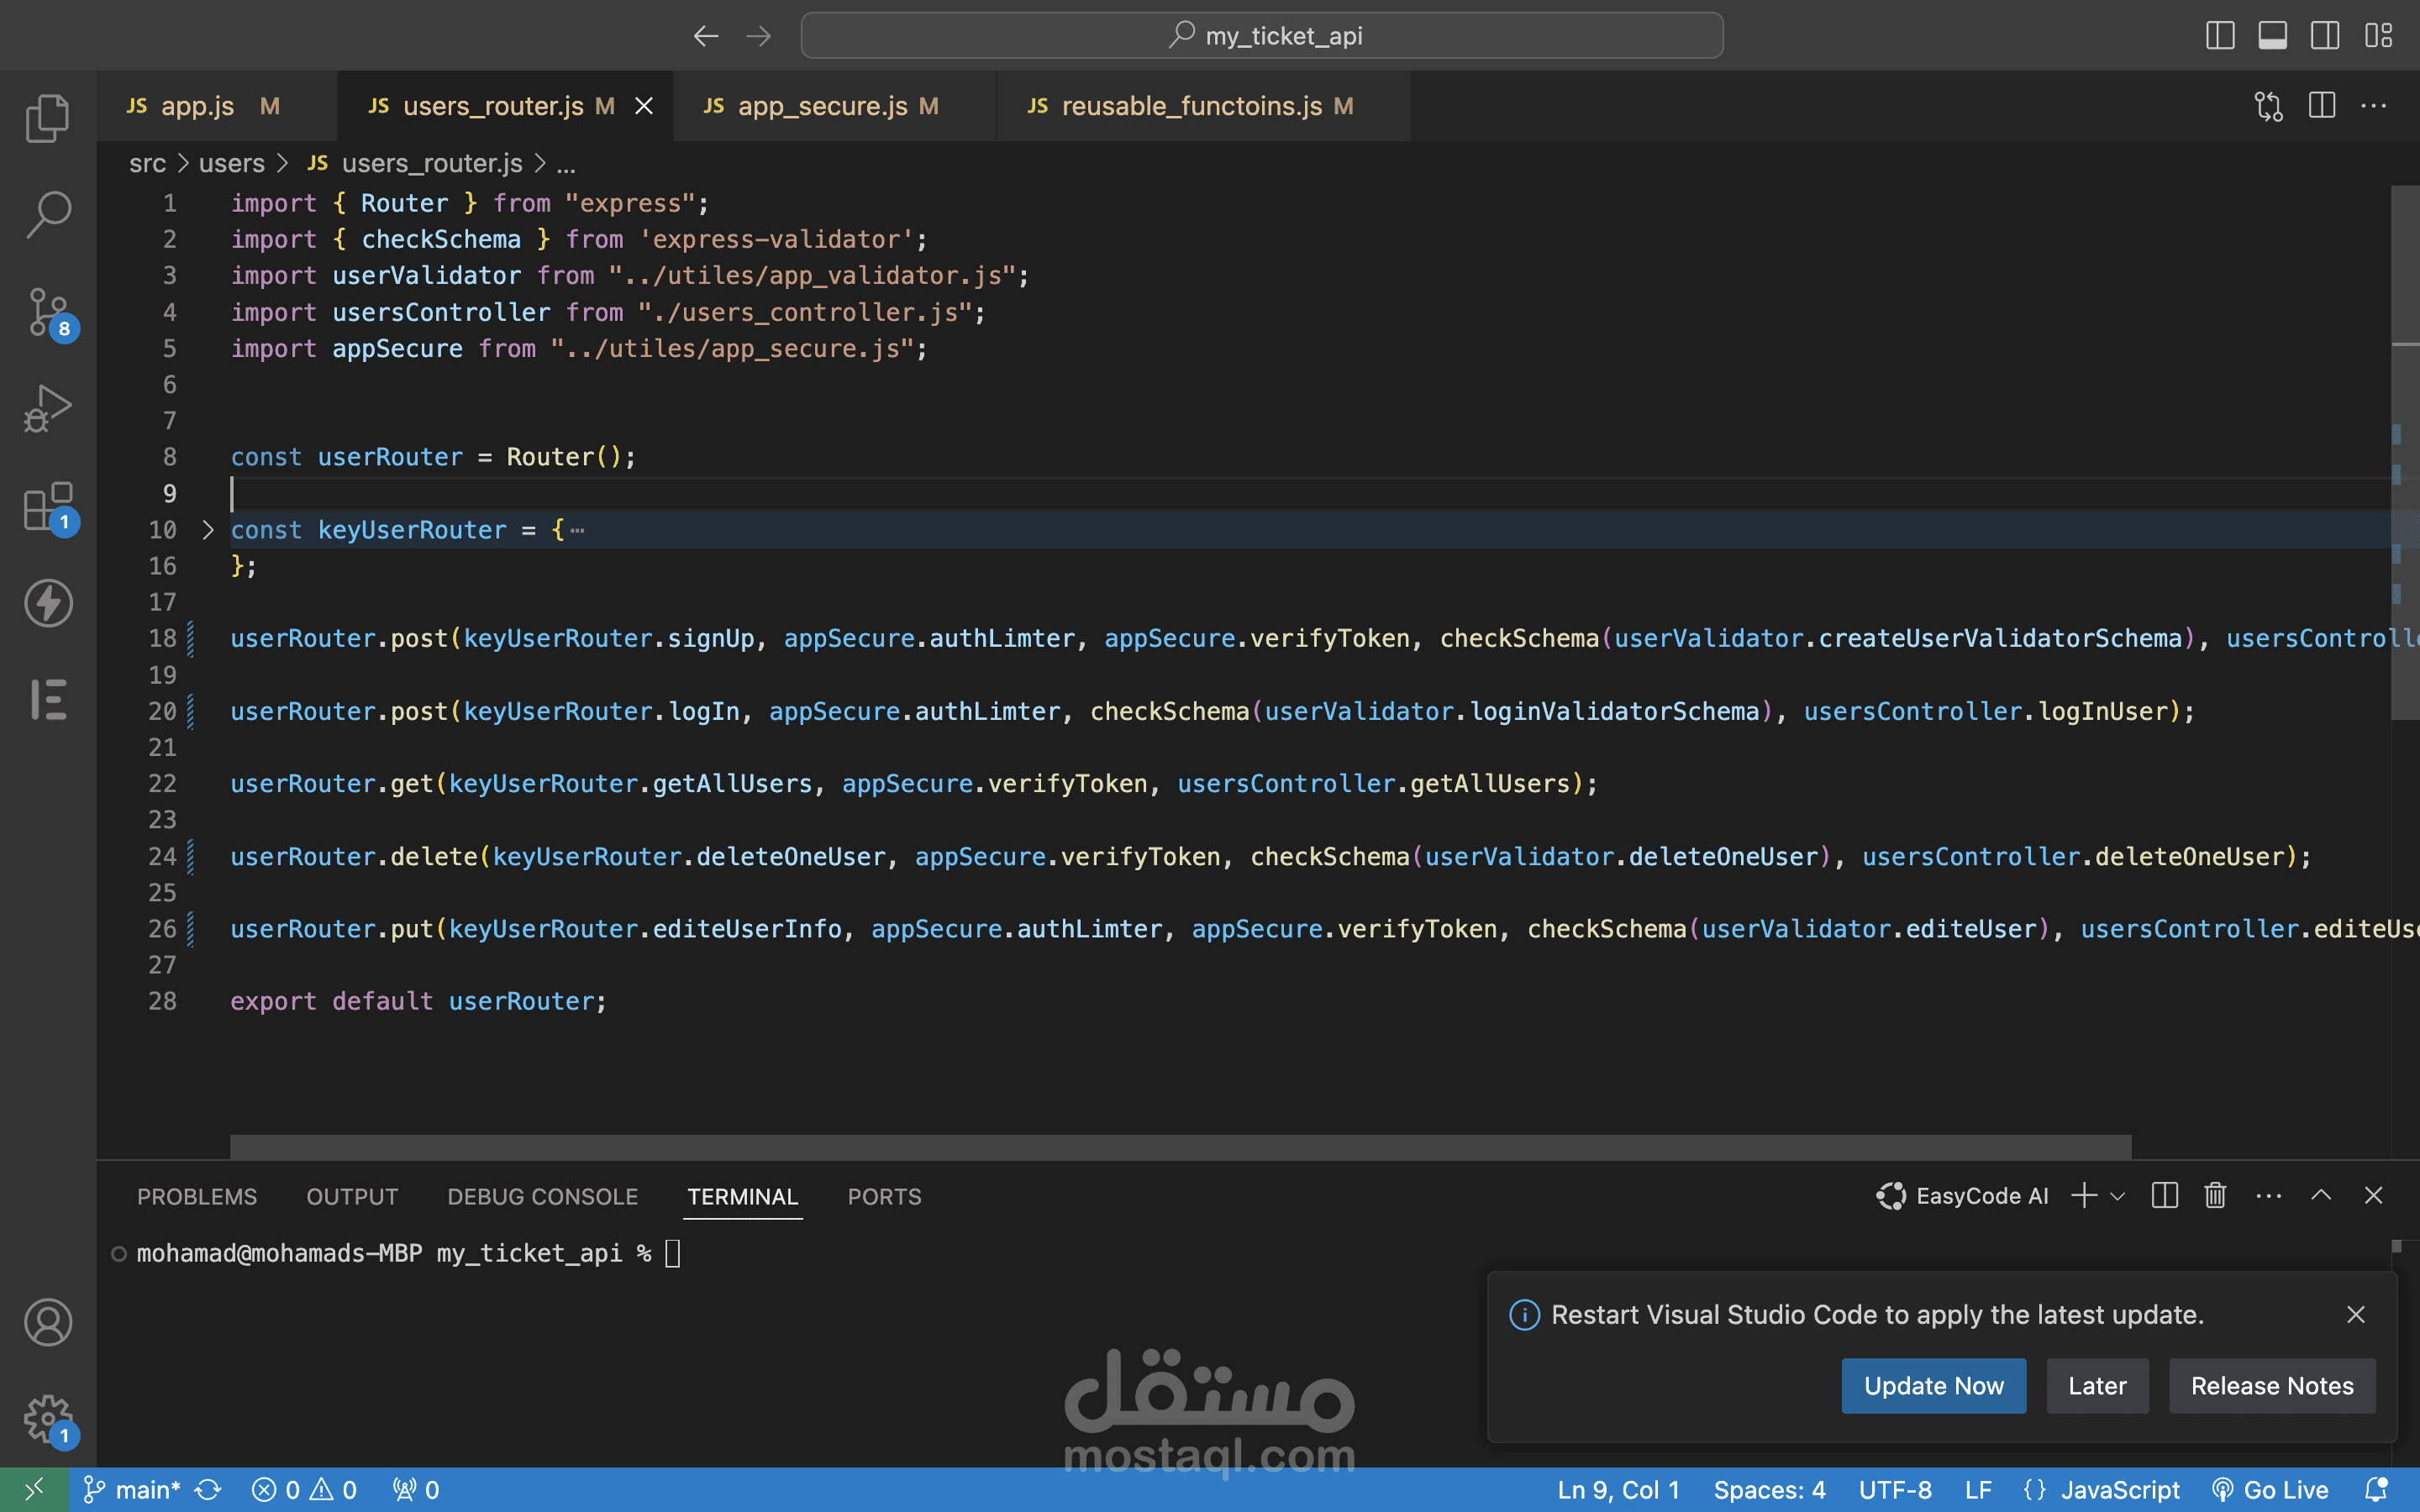
Task: Open the PORTS panel tab
Action: point(884,1196)
